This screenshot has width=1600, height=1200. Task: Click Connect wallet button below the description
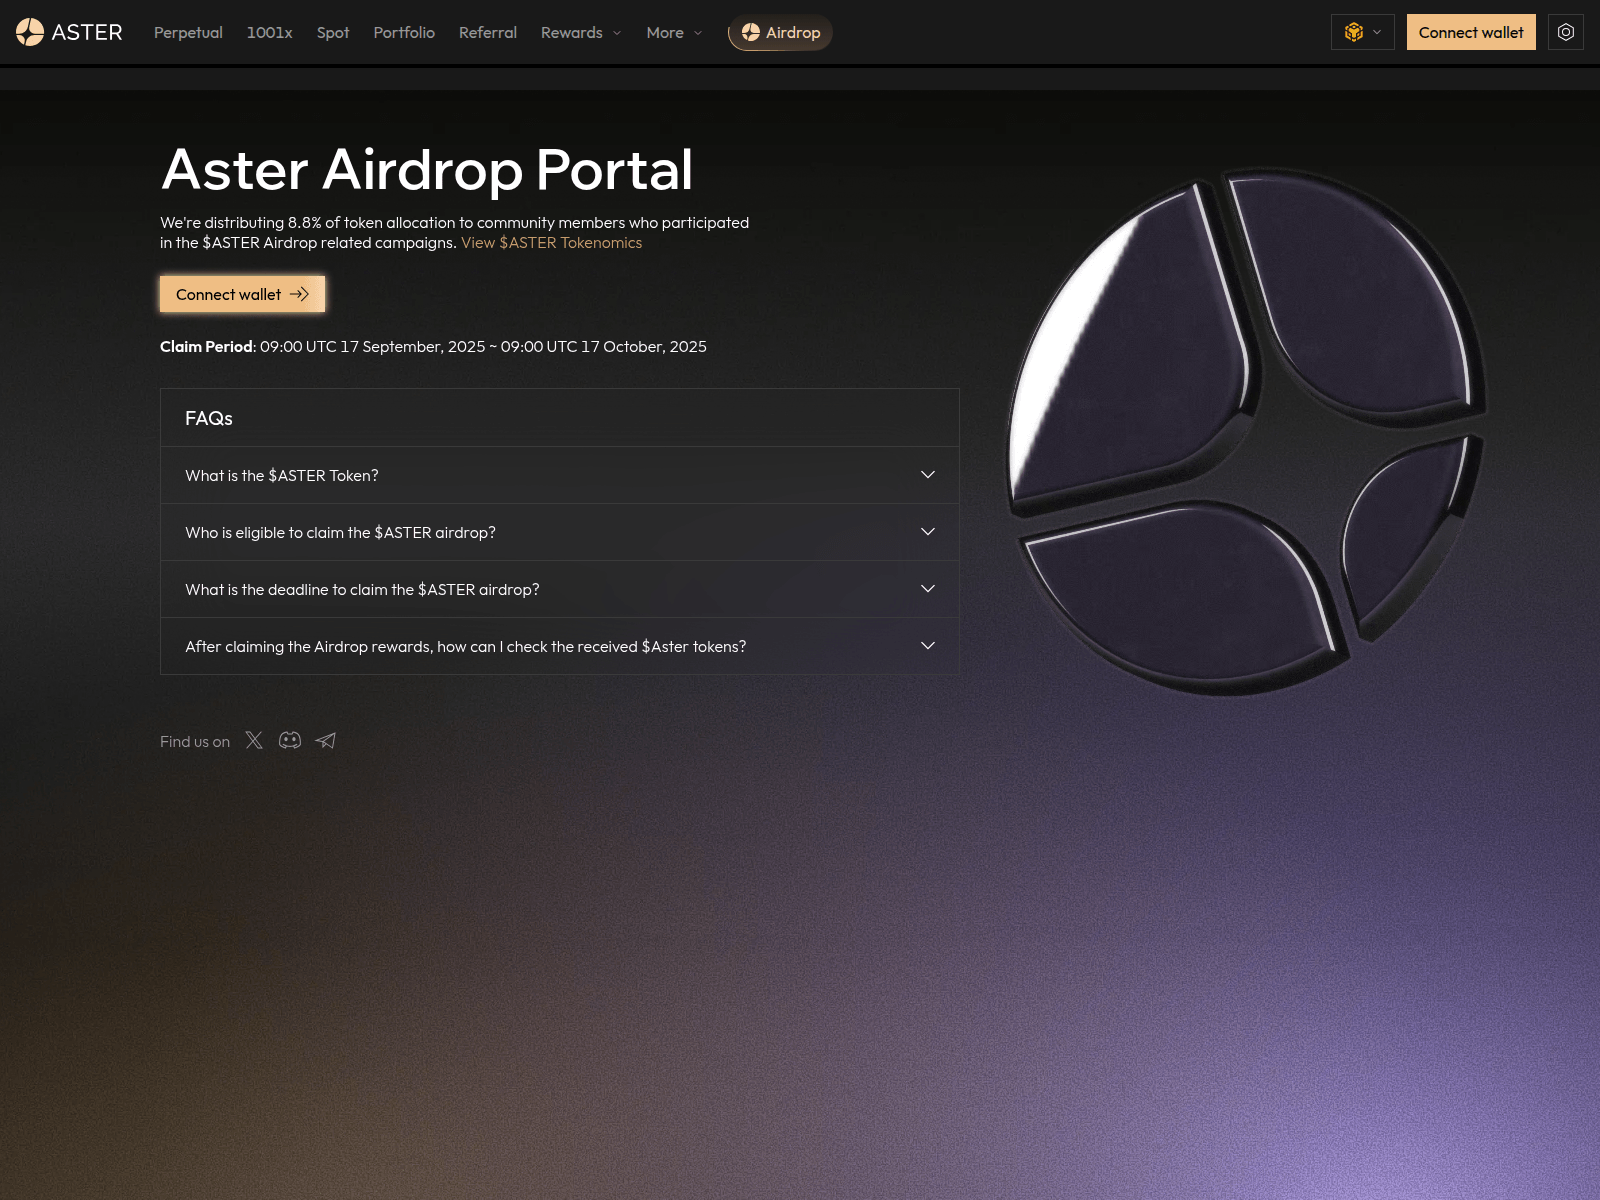[242, 294]
